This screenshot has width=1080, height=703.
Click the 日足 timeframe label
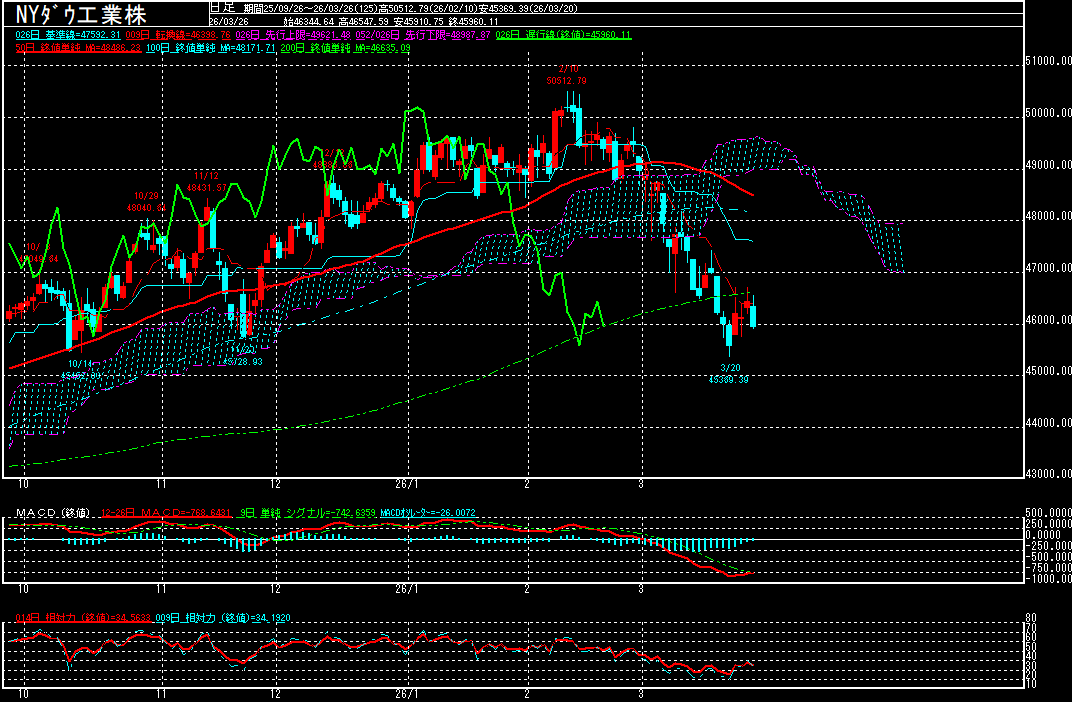pyautogui.click(x=222, y=7)
